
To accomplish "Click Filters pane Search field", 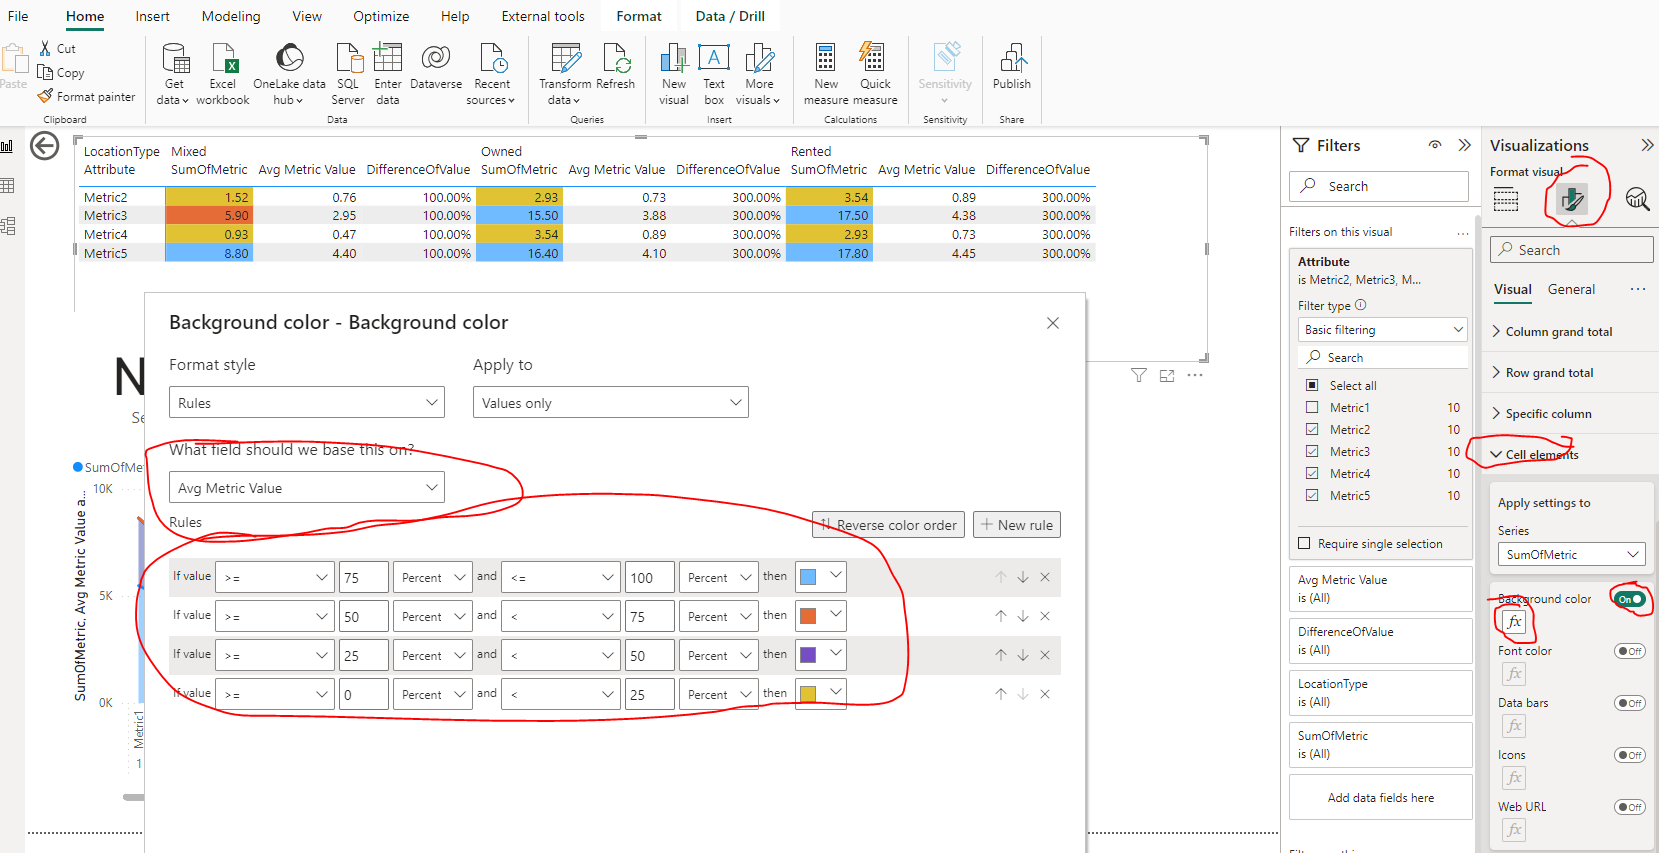I will [x=1379, y=186].
